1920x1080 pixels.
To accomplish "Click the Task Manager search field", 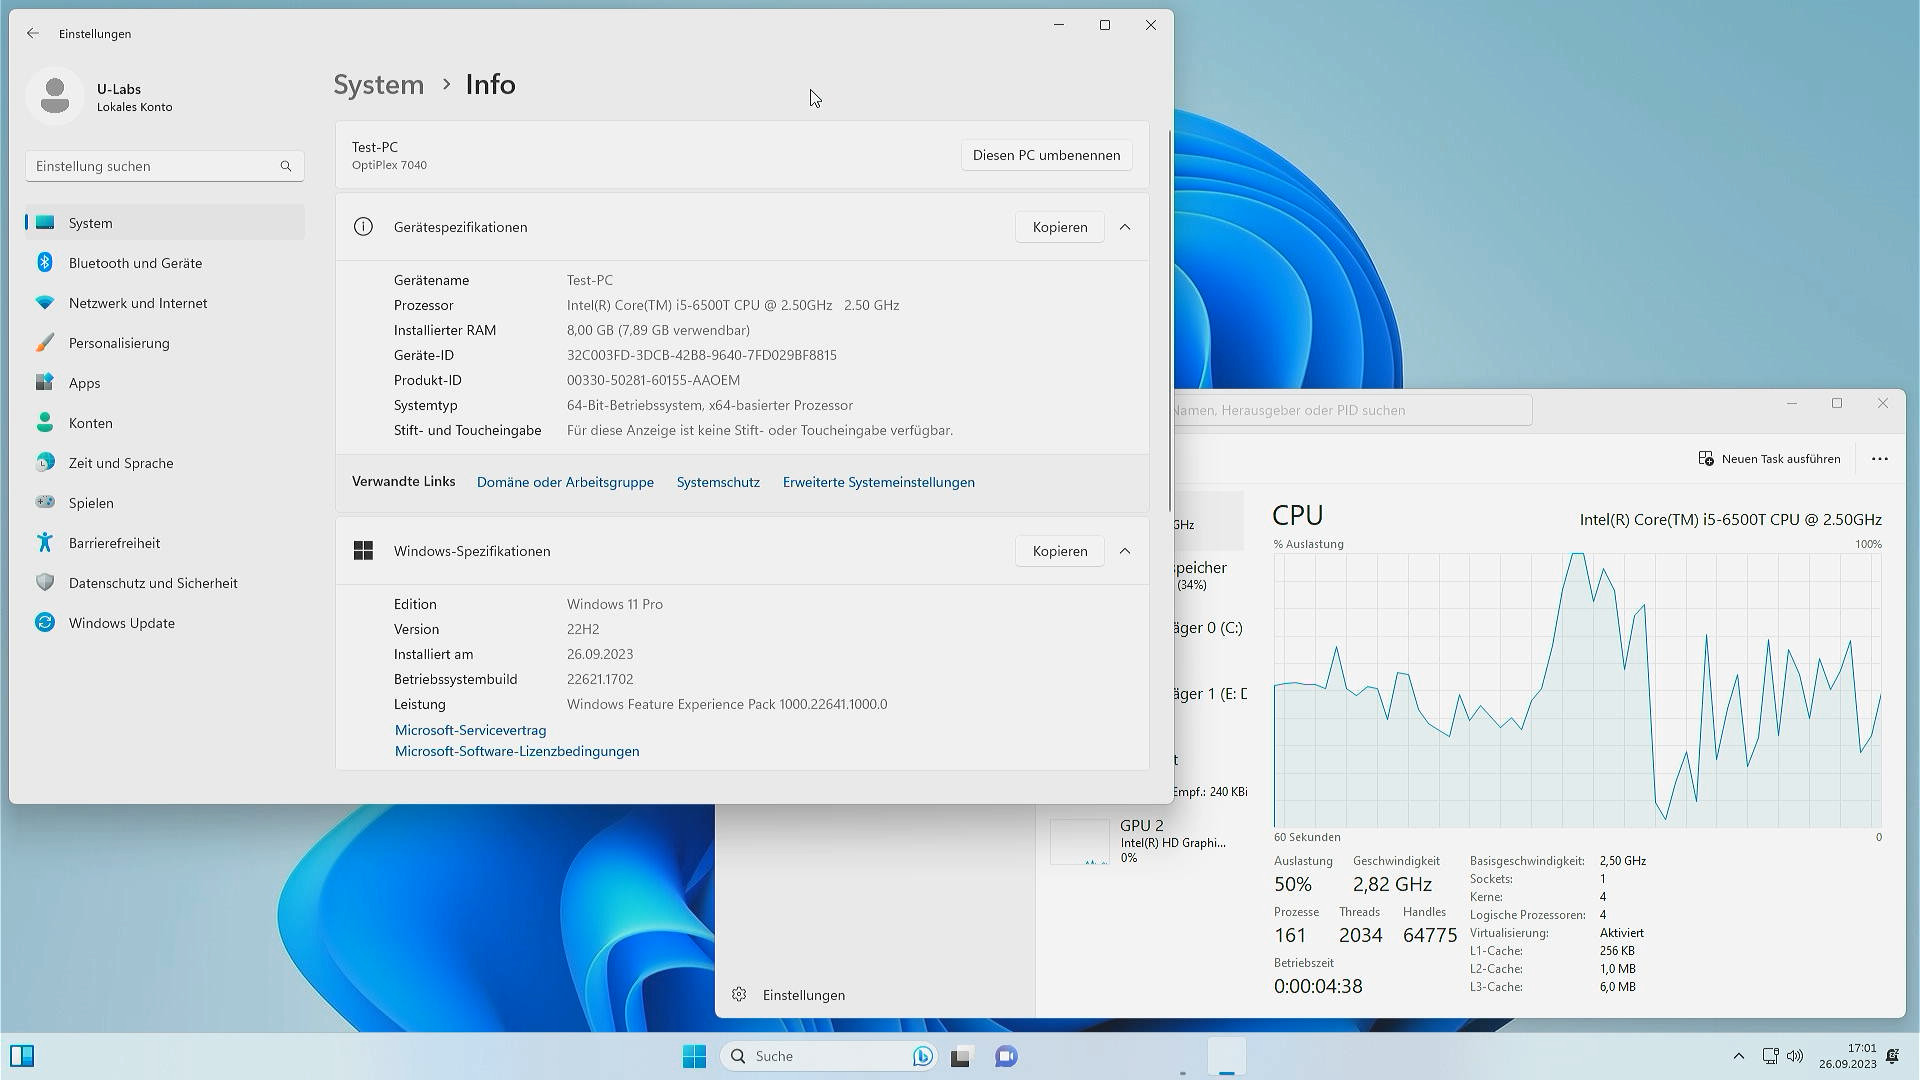I will pos(1352,410).
